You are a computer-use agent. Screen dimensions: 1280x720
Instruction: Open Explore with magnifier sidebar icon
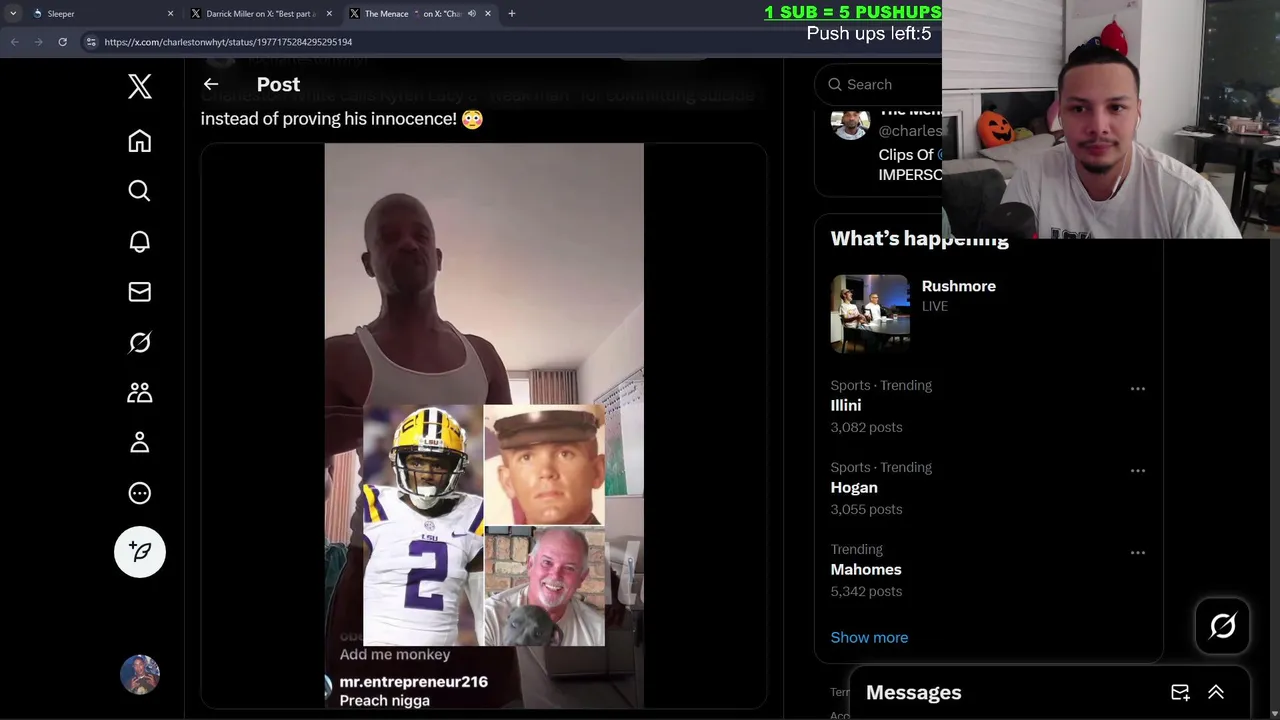tap(140, 191)
